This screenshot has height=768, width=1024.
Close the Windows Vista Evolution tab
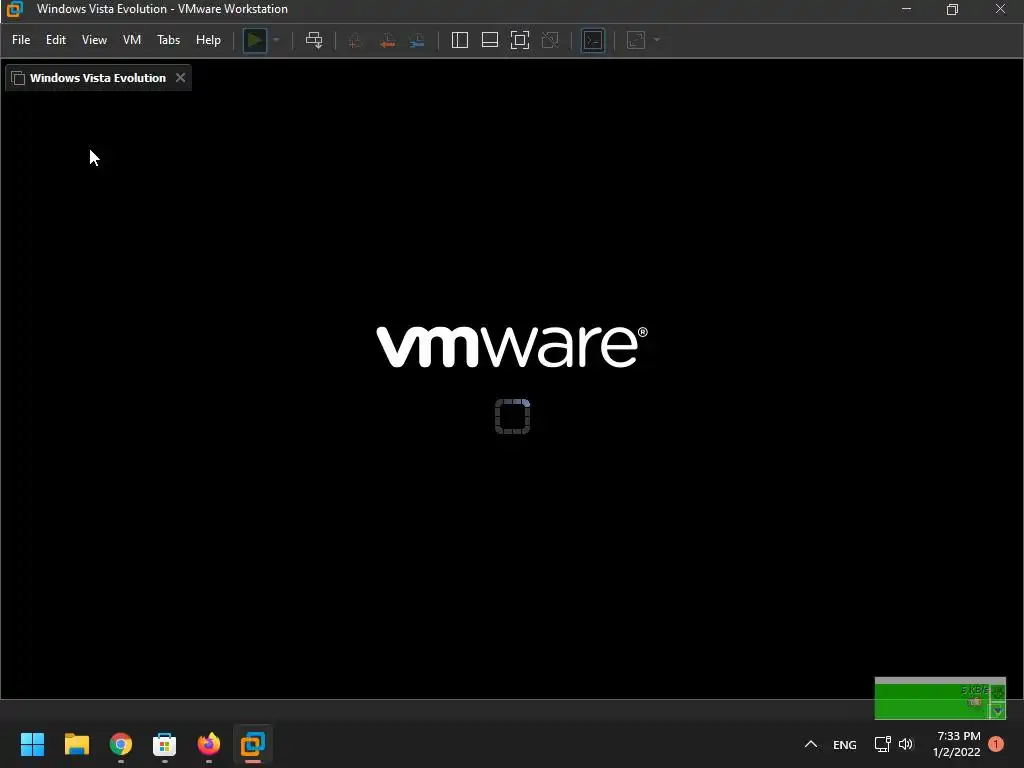(x=180, y=78)
